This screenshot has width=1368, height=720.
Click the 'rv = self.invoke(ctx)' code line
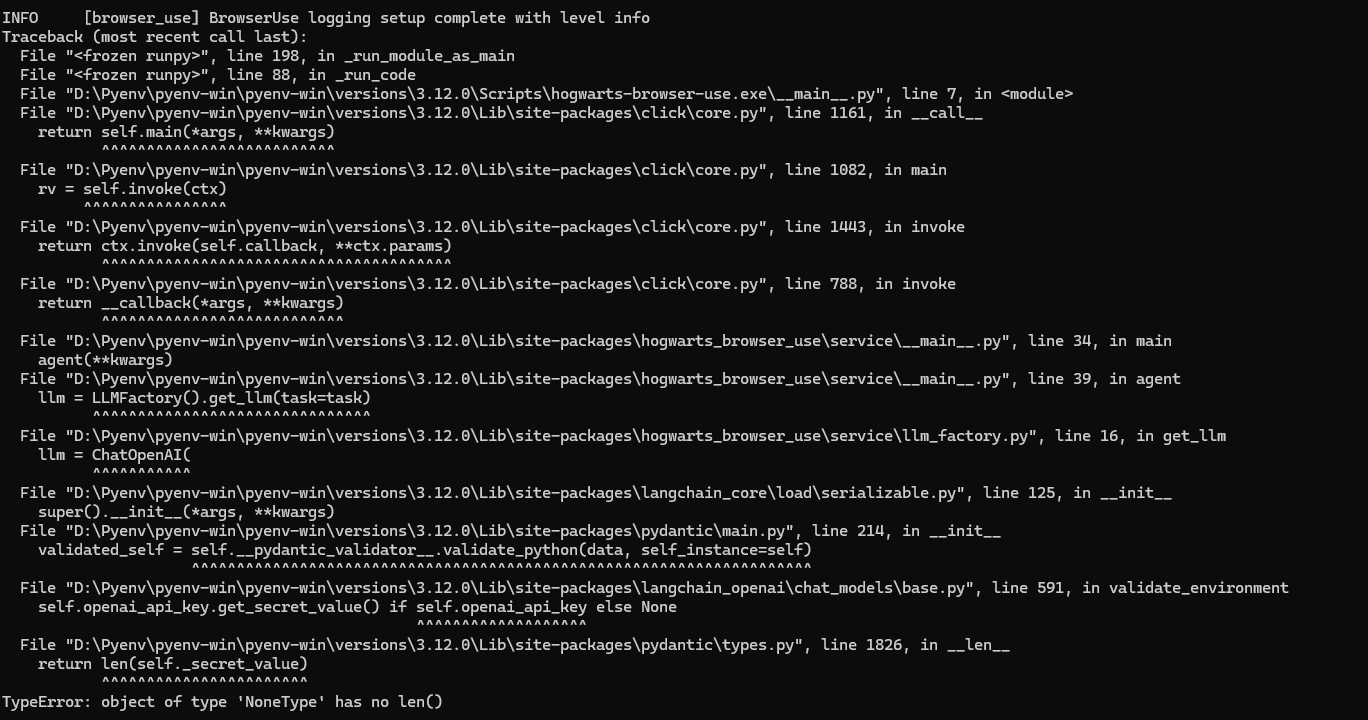tap(132, 189)
